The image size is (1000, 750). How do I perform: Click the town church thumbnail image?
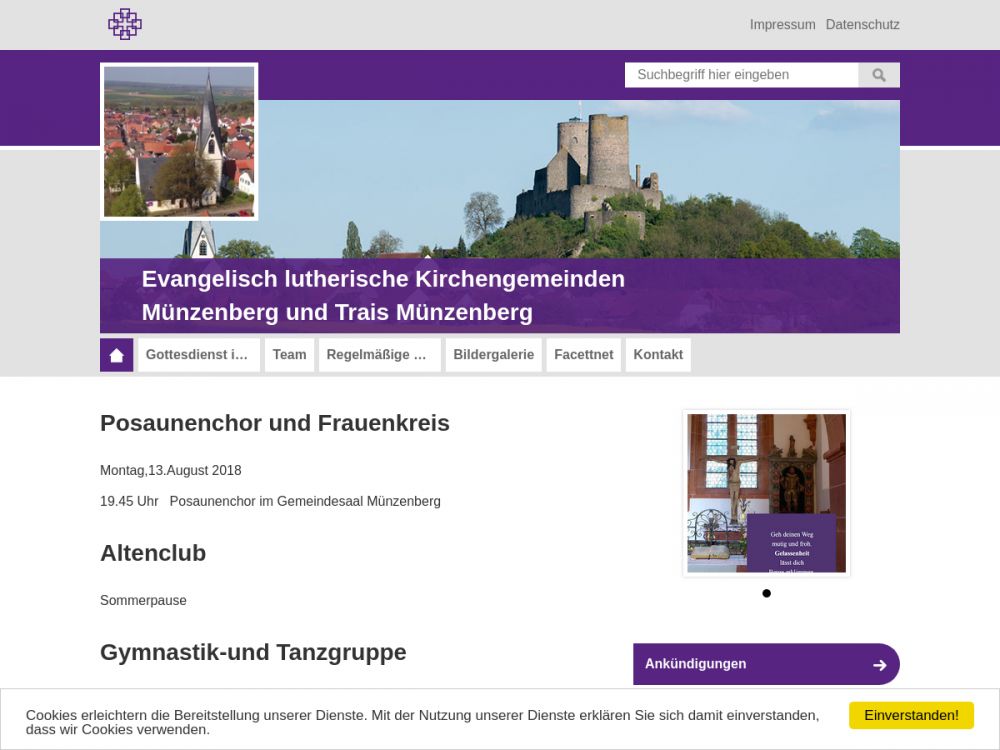click(179, 141)
